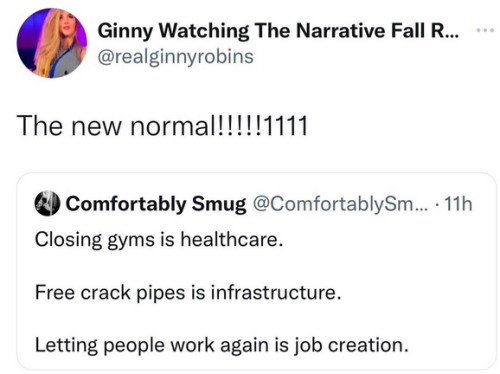Click the word 'healthcare' in quoted tweet
Viewport: 500px width, 374px height.
229,239
